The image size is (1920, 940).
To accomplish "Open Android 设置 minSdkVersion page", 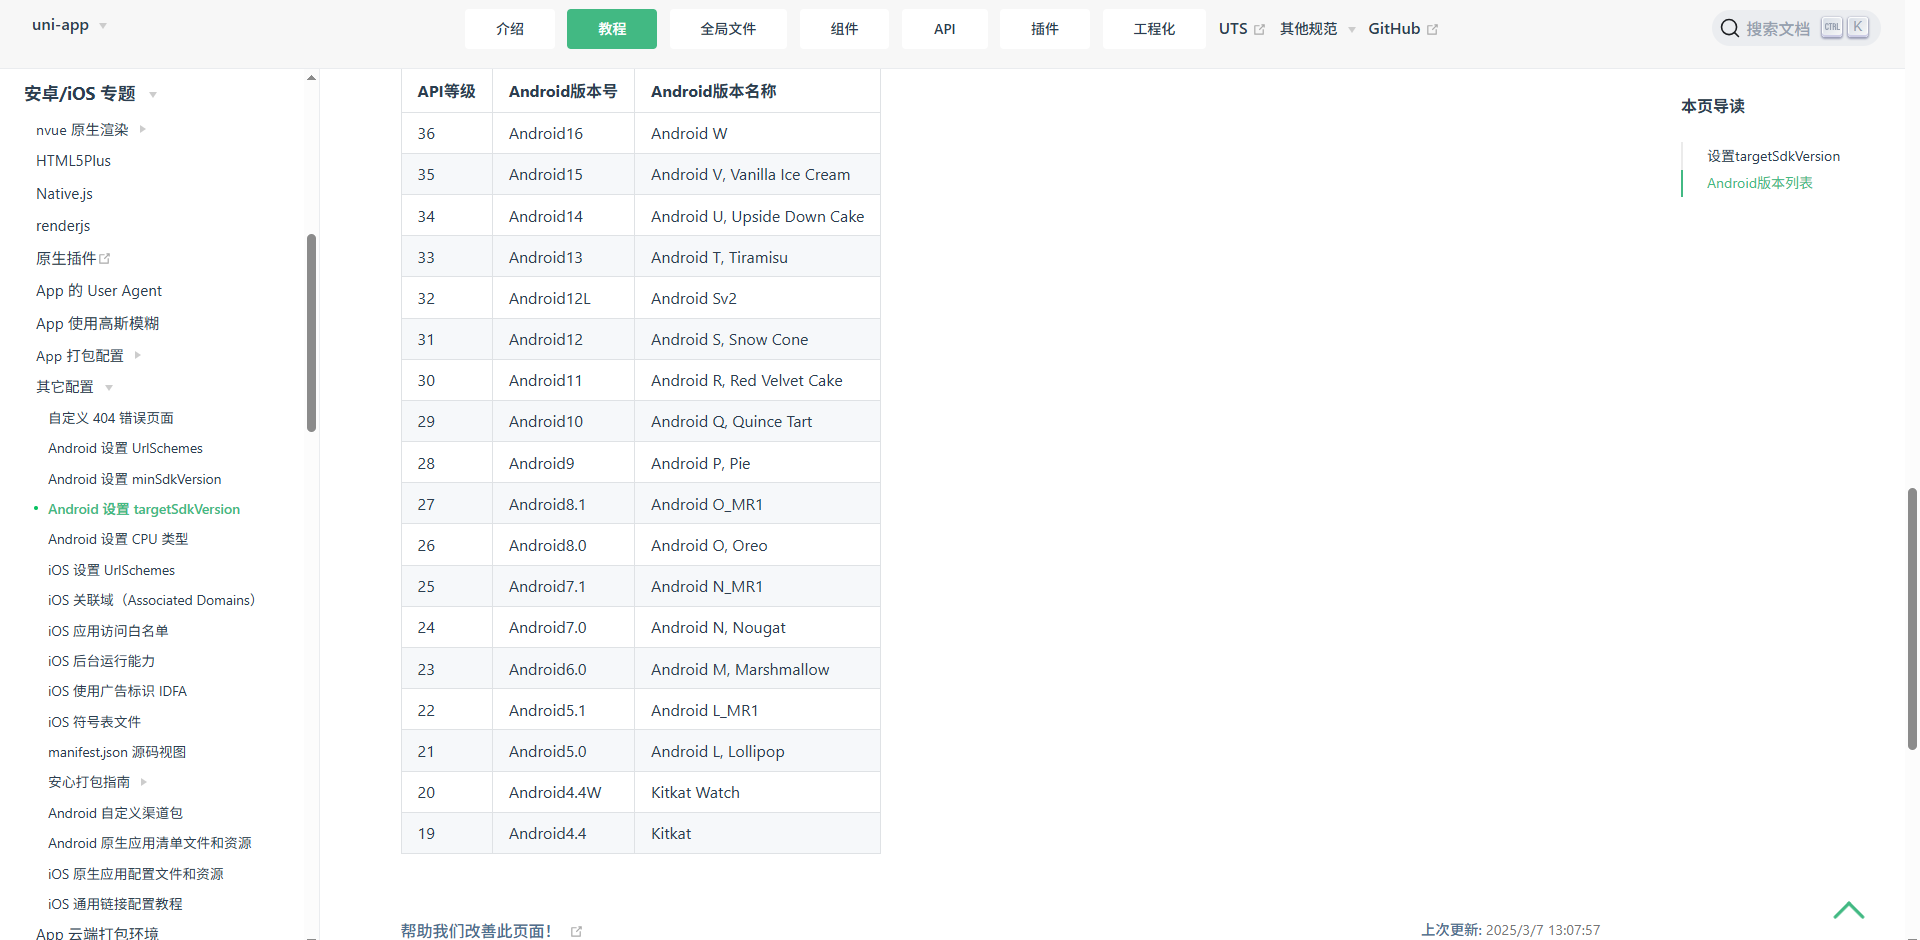I will (x=134, y=479).
